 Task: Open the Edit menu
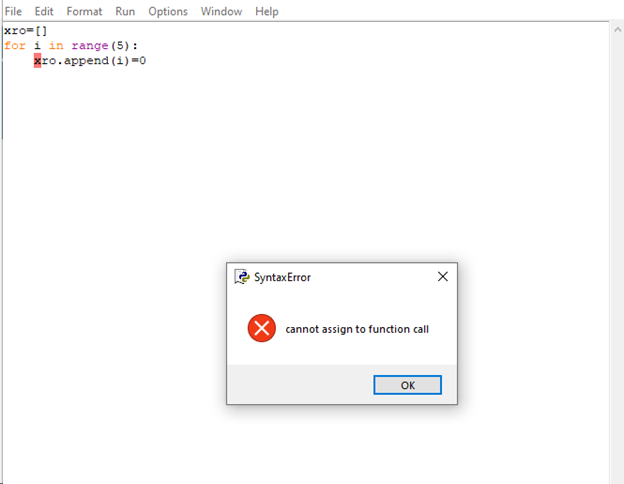pyautogui.click(x=44, y=11)
